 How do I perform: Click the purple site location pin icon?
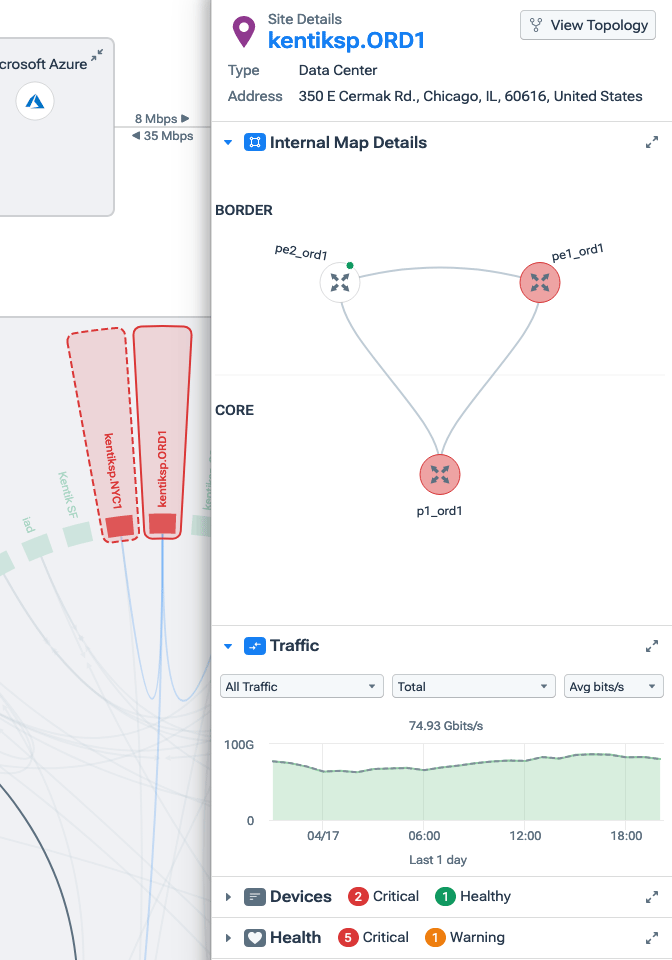[243, 31]
